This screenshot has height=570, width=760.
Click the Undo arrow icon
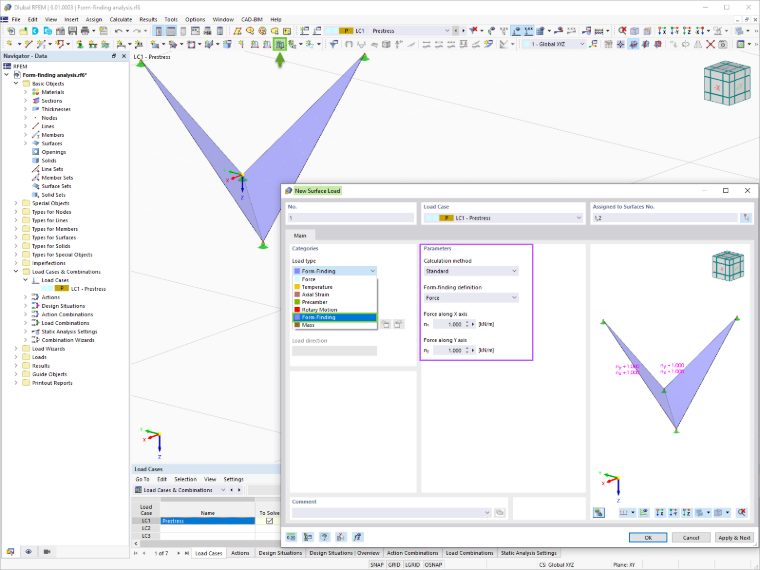pyautogui.click(x=118, y=31)
